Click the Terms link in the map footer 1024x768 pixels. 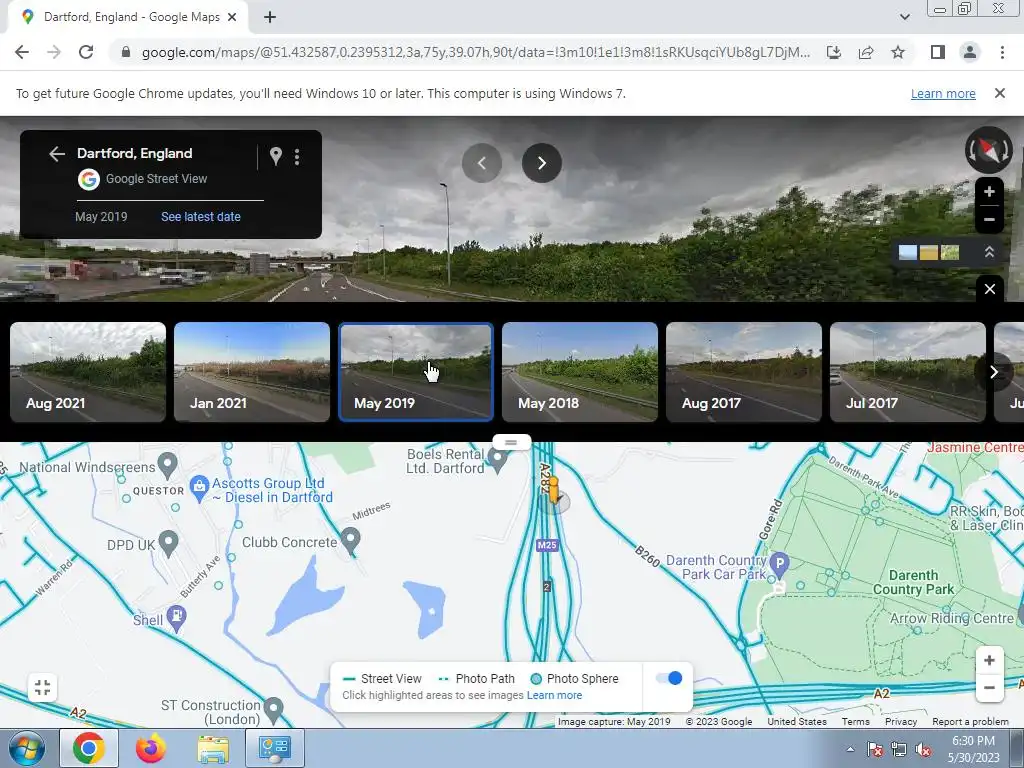pyautogui.click(x=856, y=722)
